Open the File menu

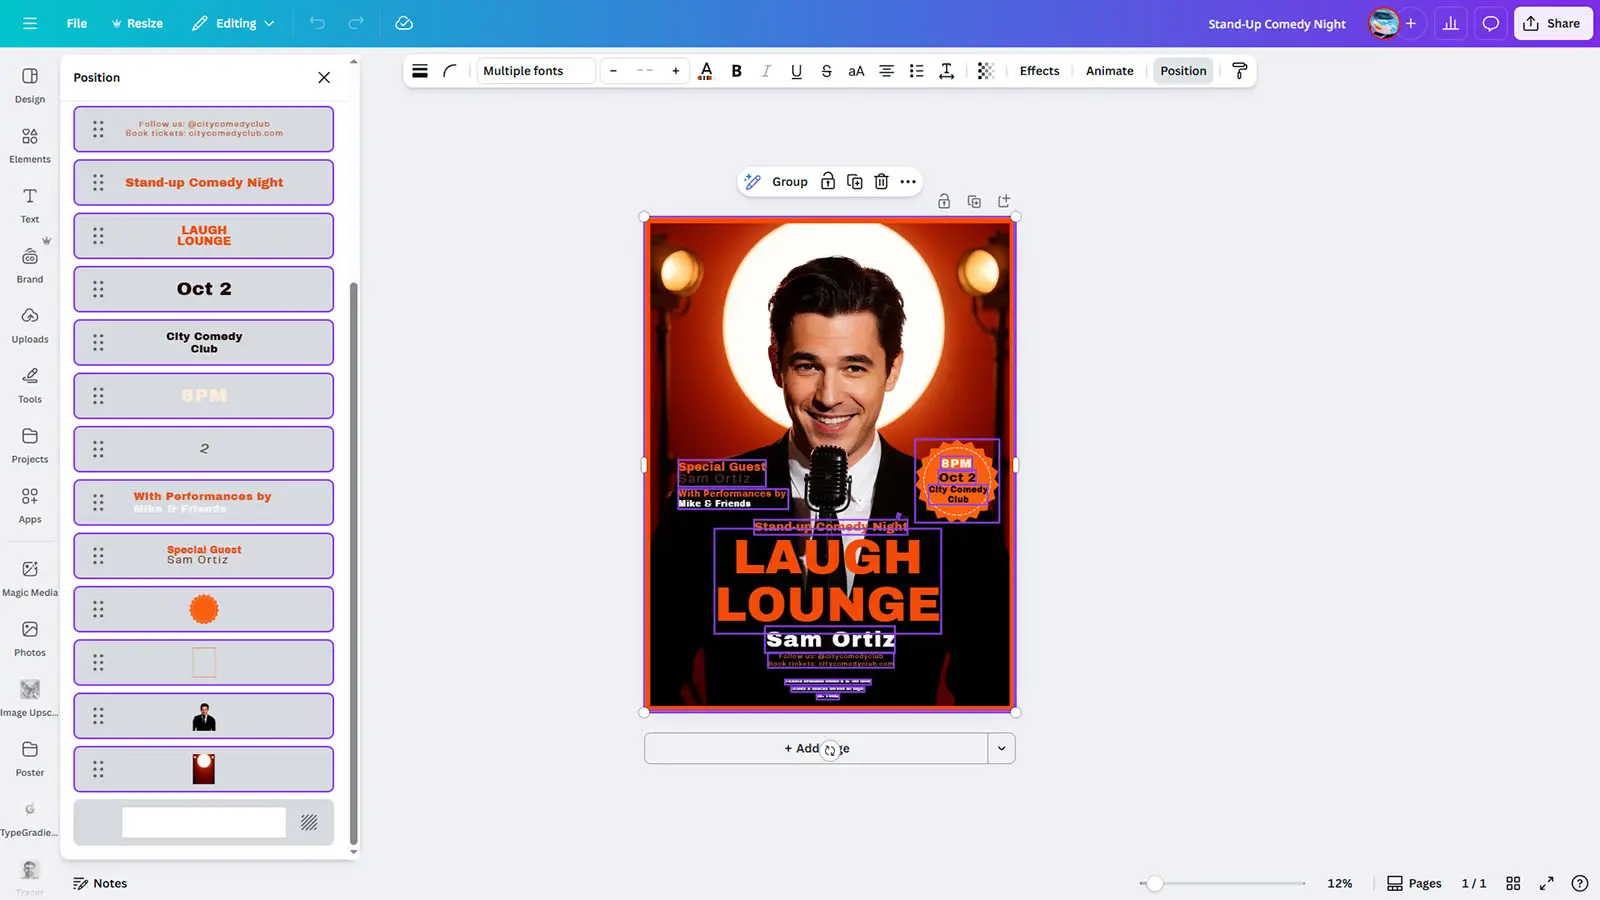(77, 23)
